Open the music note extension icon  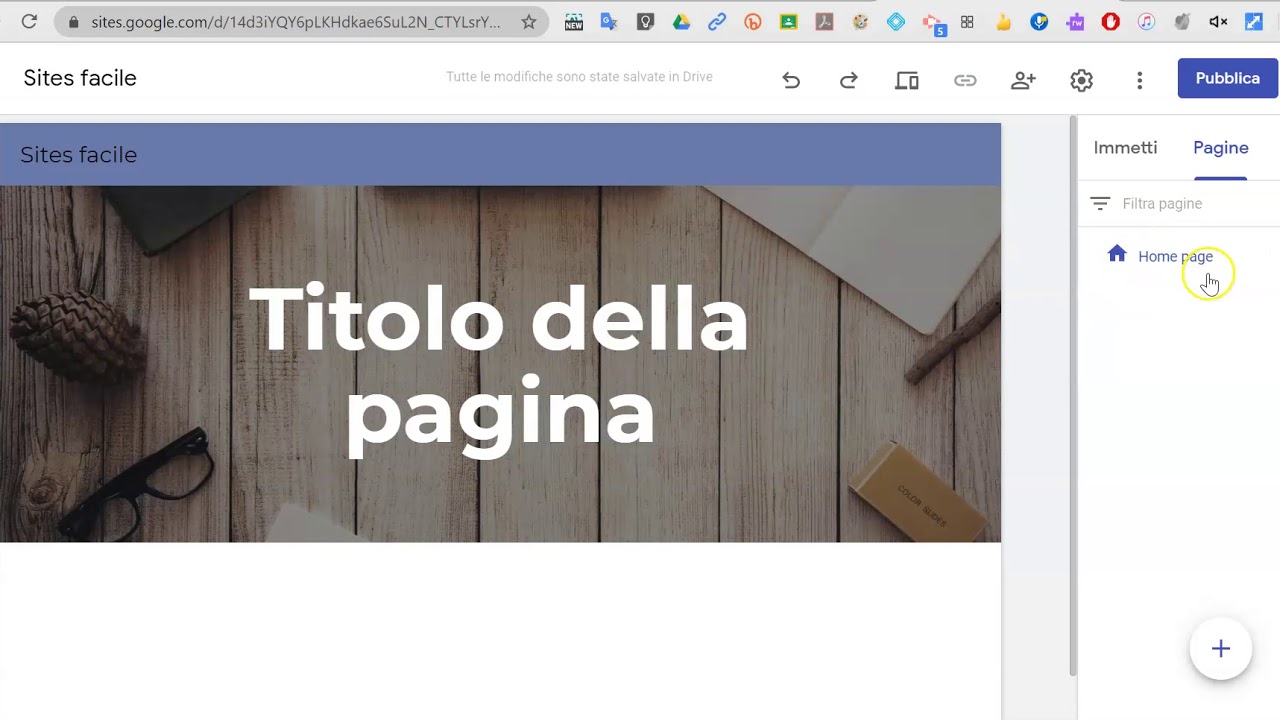pos(1146,21)
